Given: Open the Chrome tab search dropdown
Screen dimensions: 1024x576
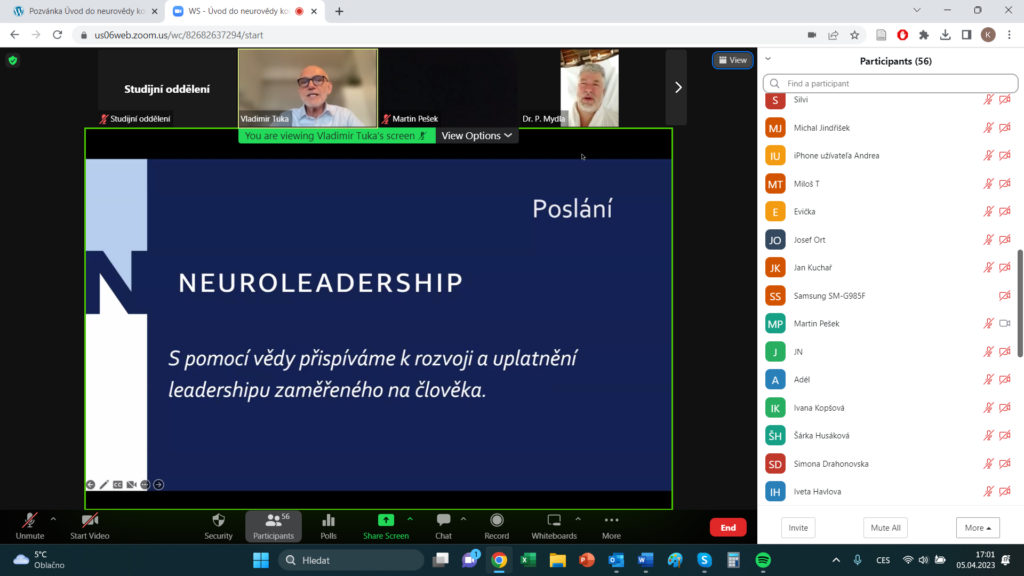Looking at the screenshot, I should point(917,10).
